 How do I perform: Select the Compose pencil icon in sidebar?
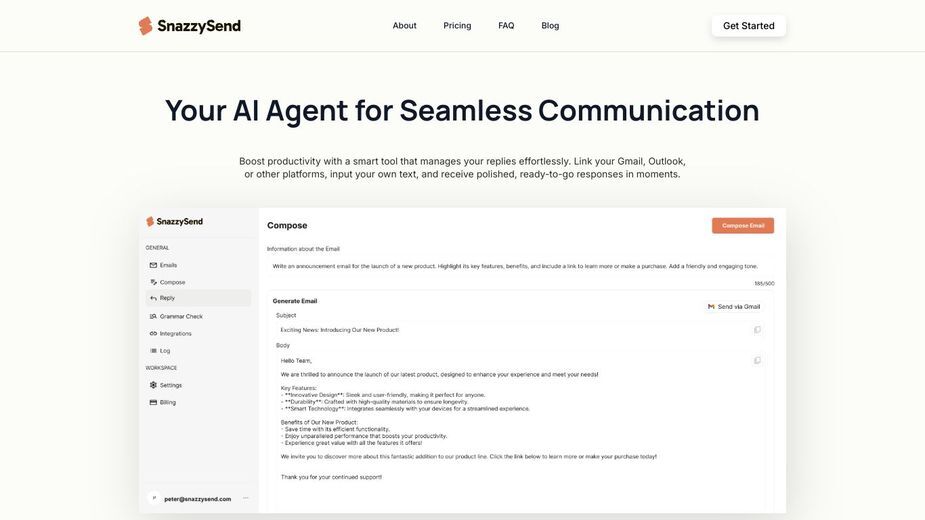pyautogui.click(x=153, y=282)
